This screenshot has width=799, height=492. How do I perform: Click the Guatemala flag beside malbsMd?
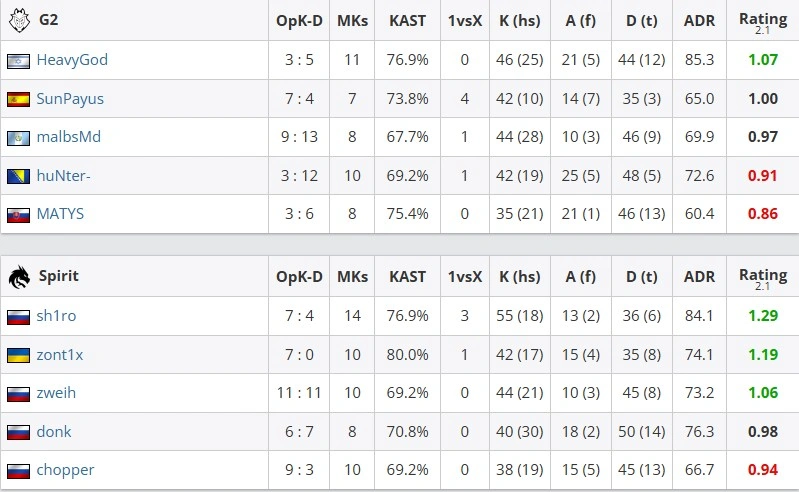(18, 138)
